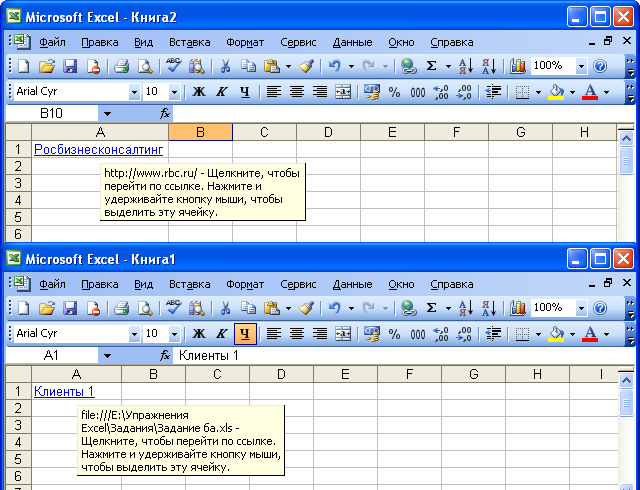Open Данные menu in Книга1 window
Viewport: 640px width, 490px height.
(x=352, y=284)
